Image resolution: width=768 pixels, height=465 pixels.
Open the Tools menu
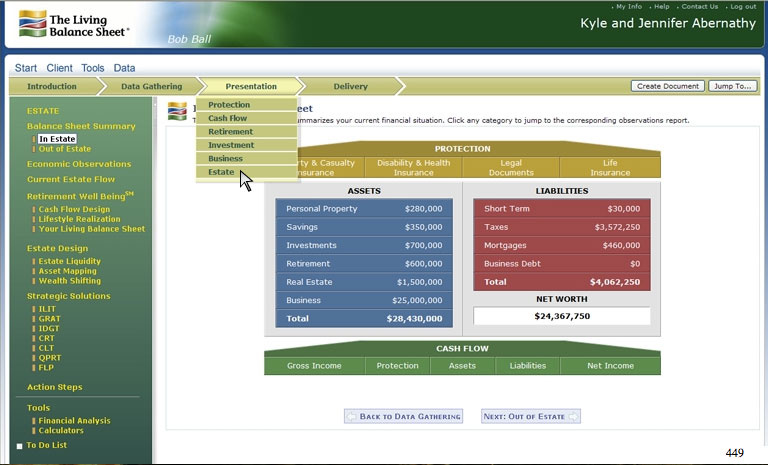[x=93, y=68]
